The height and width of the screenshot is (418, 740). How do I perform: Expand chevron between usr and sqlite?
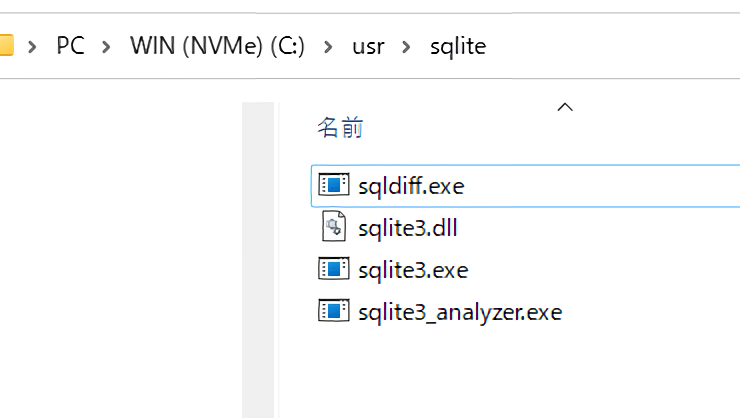pos(407,46)
